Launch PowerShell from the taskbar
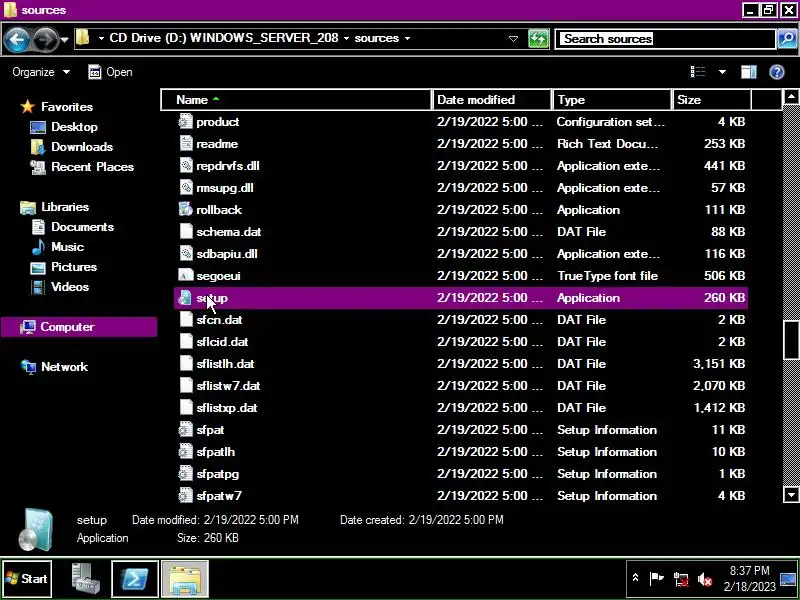 (135, 579)
